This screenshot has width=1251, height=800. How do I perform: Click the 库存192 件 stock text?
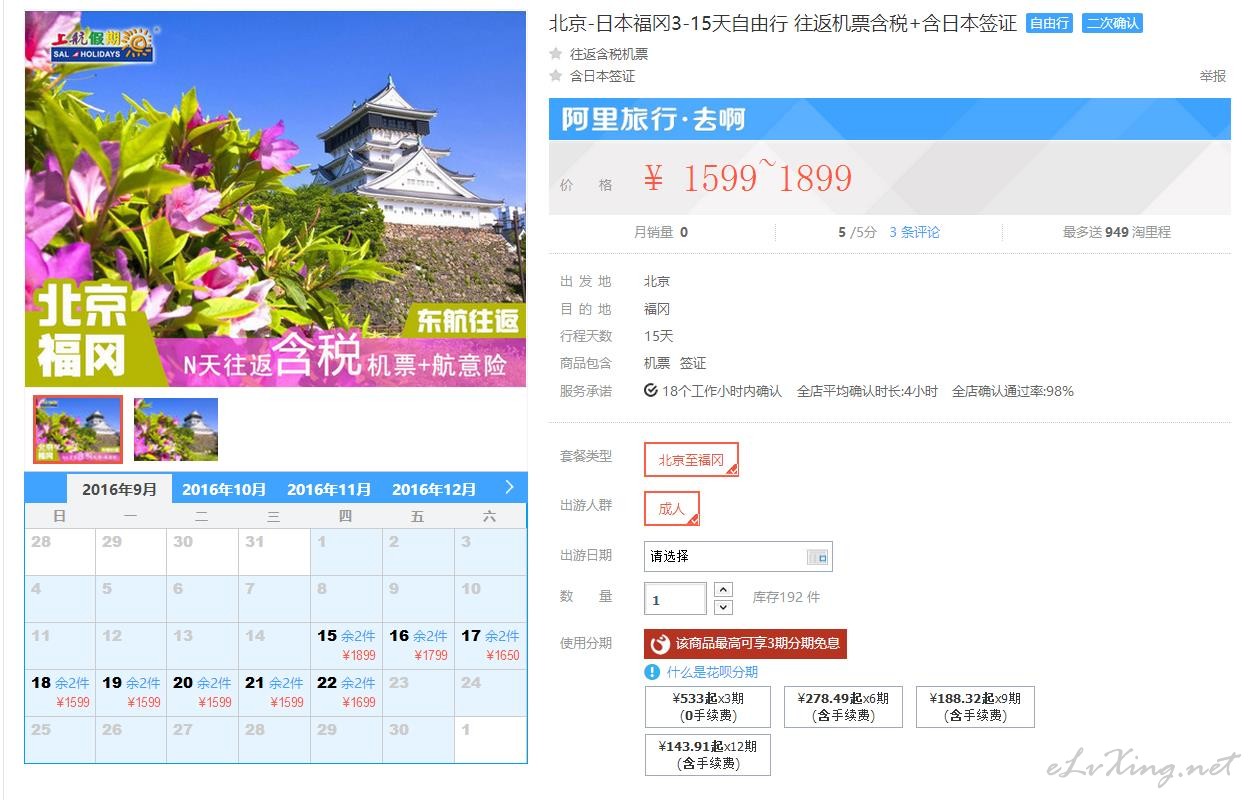pyautogui.click(x=786, y=597)
